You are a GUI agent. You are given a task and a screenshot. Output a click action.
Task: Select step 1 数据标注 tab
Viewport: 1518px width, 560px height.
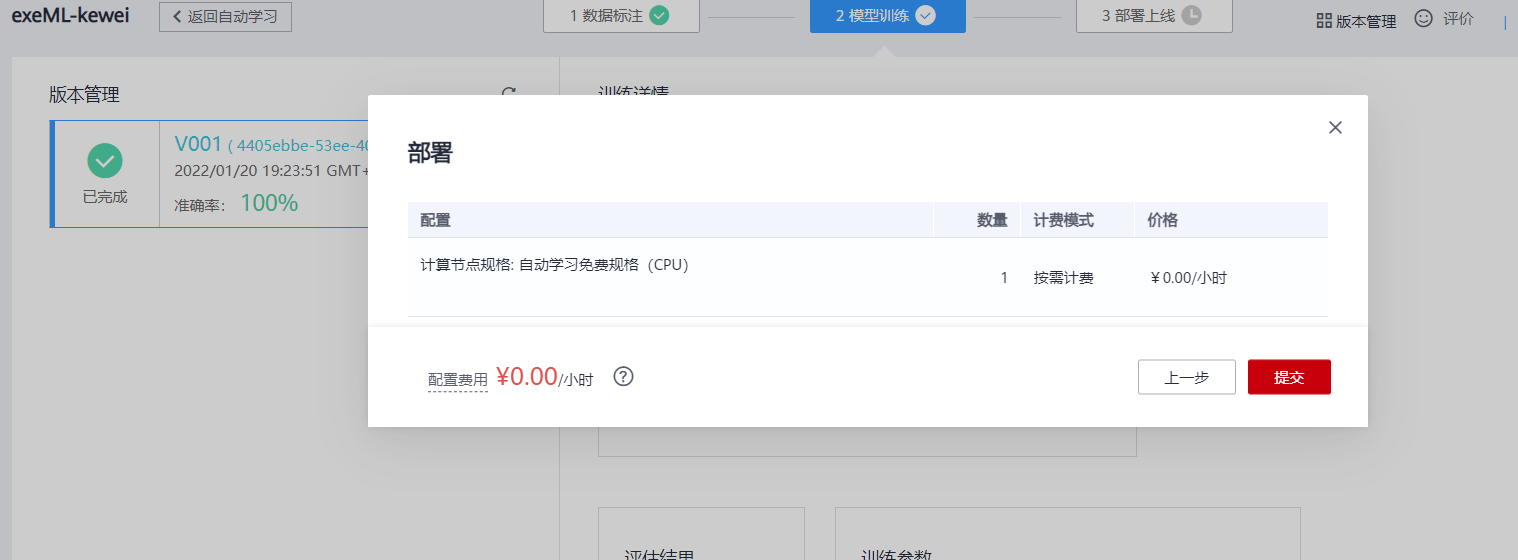click(620, 16)
